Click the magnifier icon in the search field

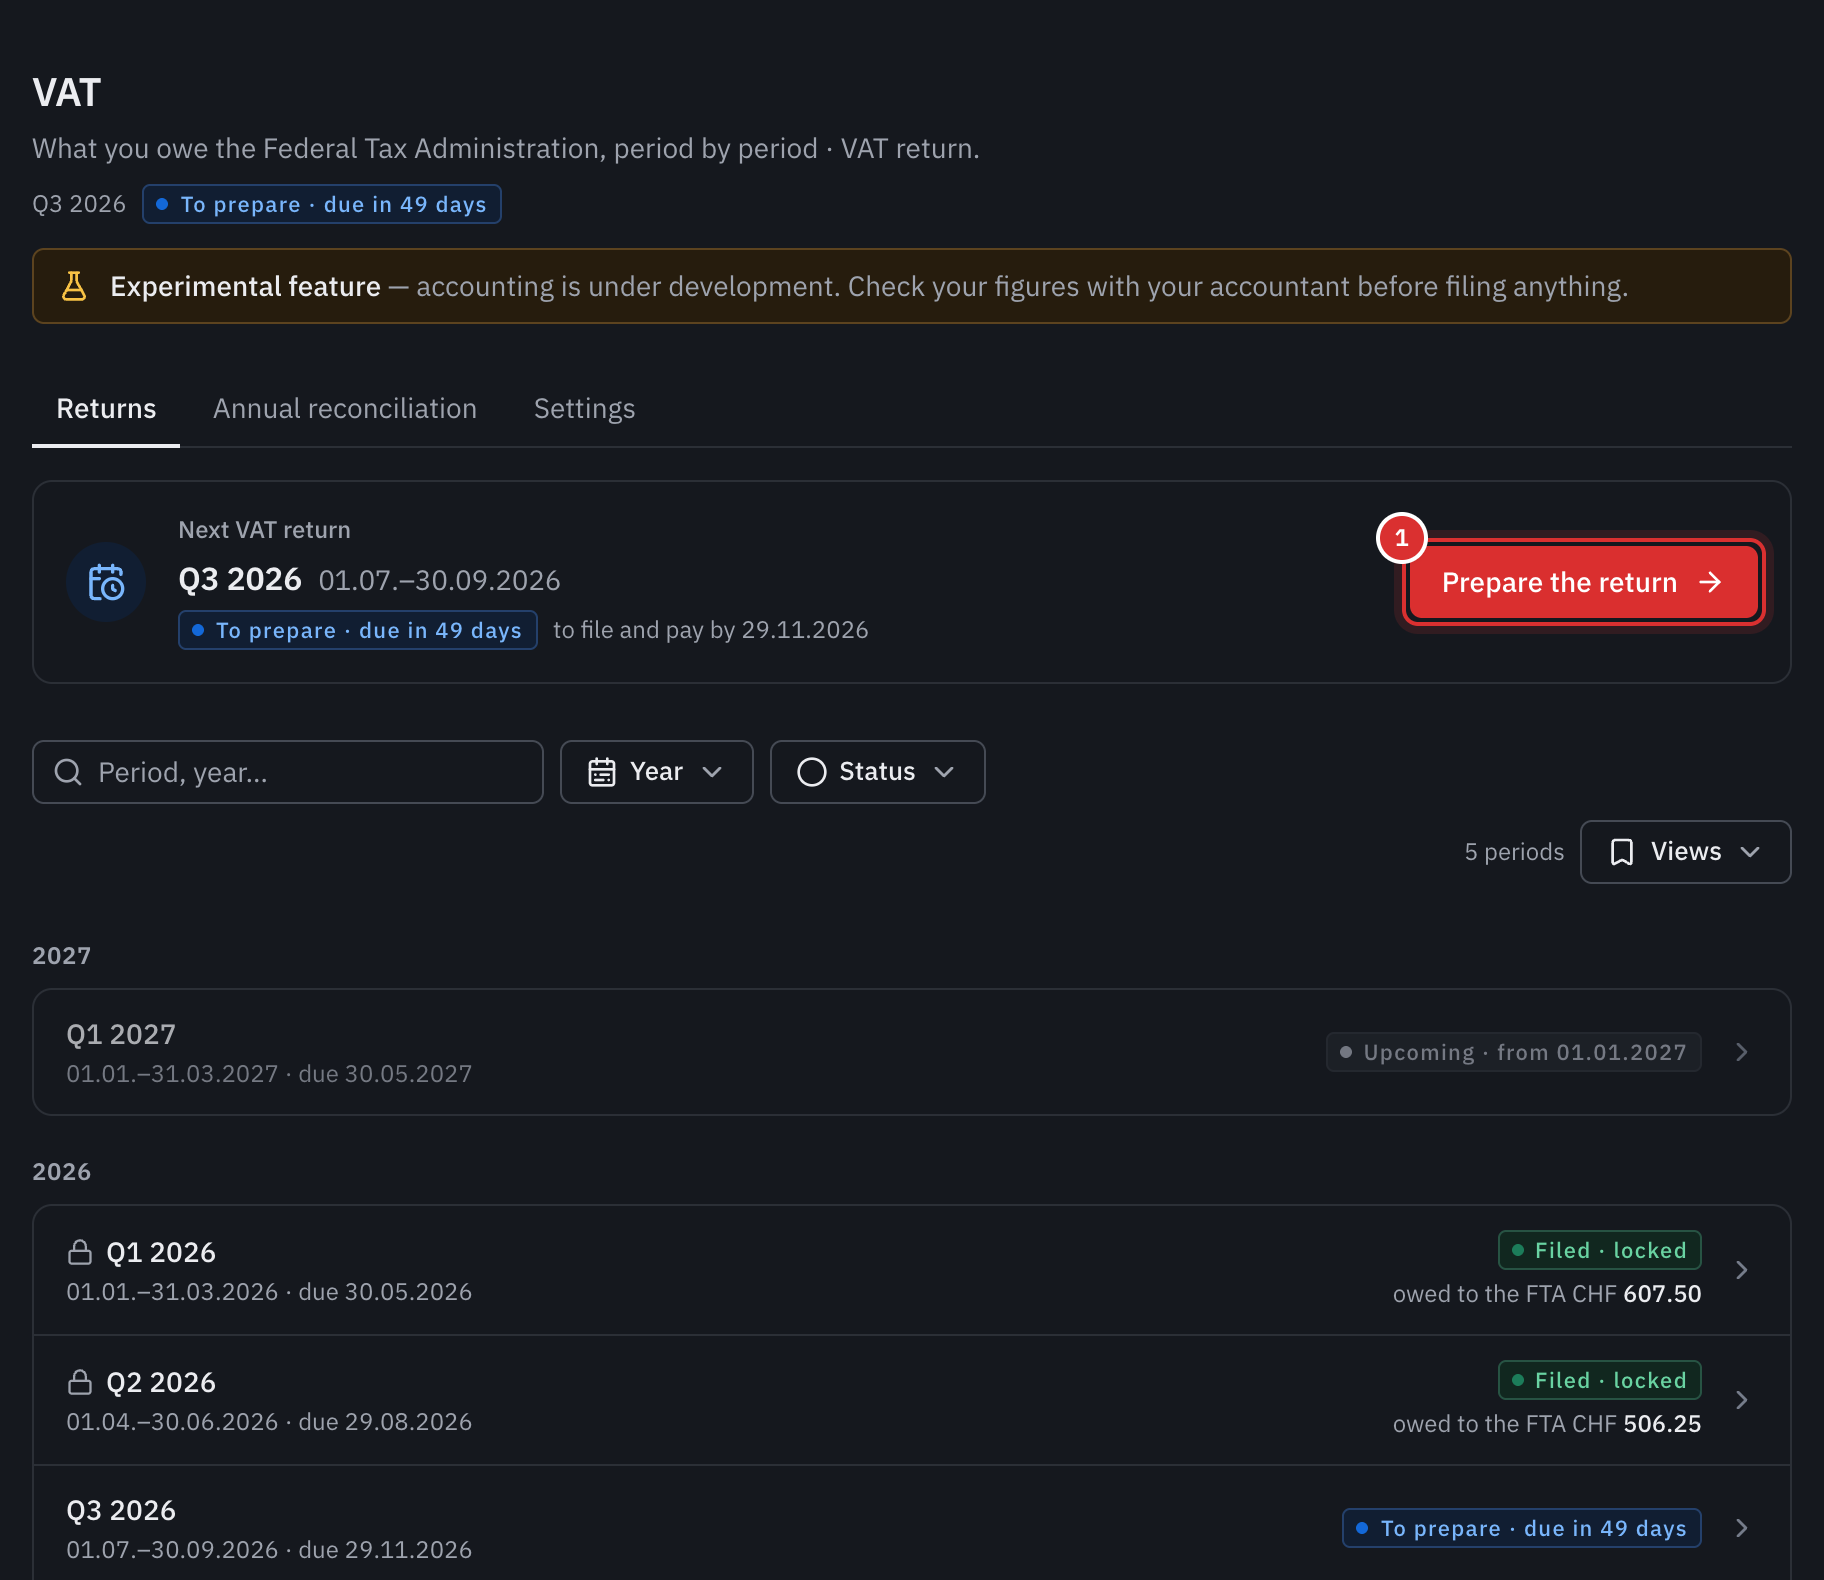pyautogui.click(x=68, y=772)
